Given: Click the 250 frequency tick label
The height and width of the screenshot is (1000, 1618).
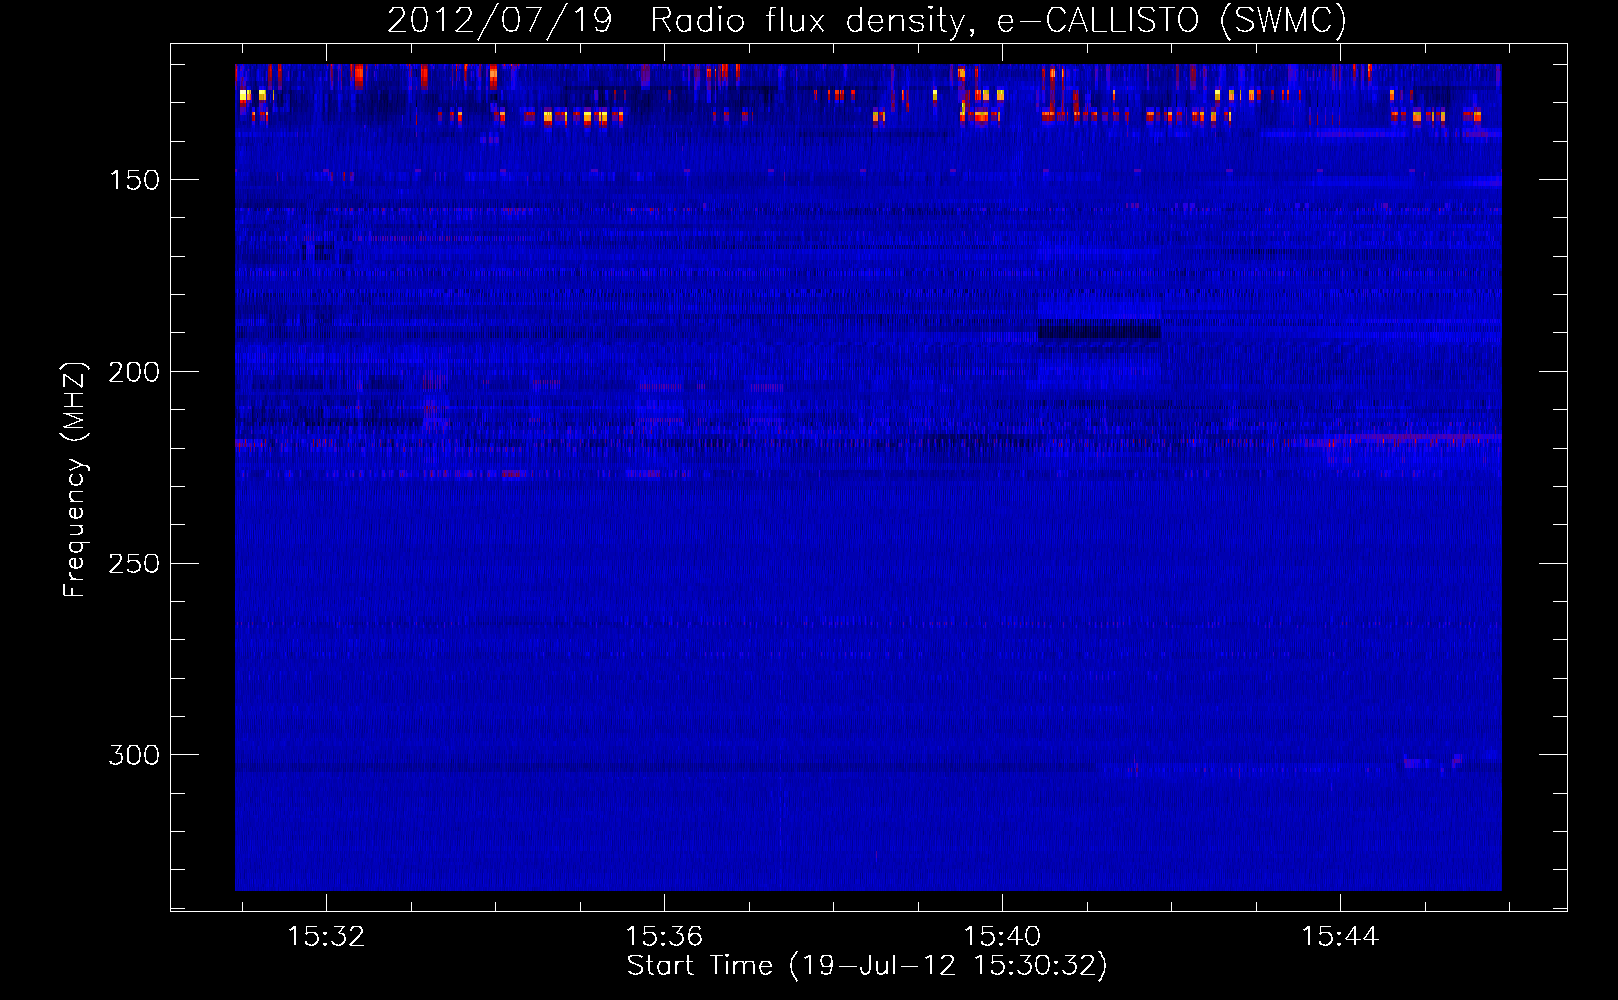Looking at the screenshot, I should click(x=134, y=564).
